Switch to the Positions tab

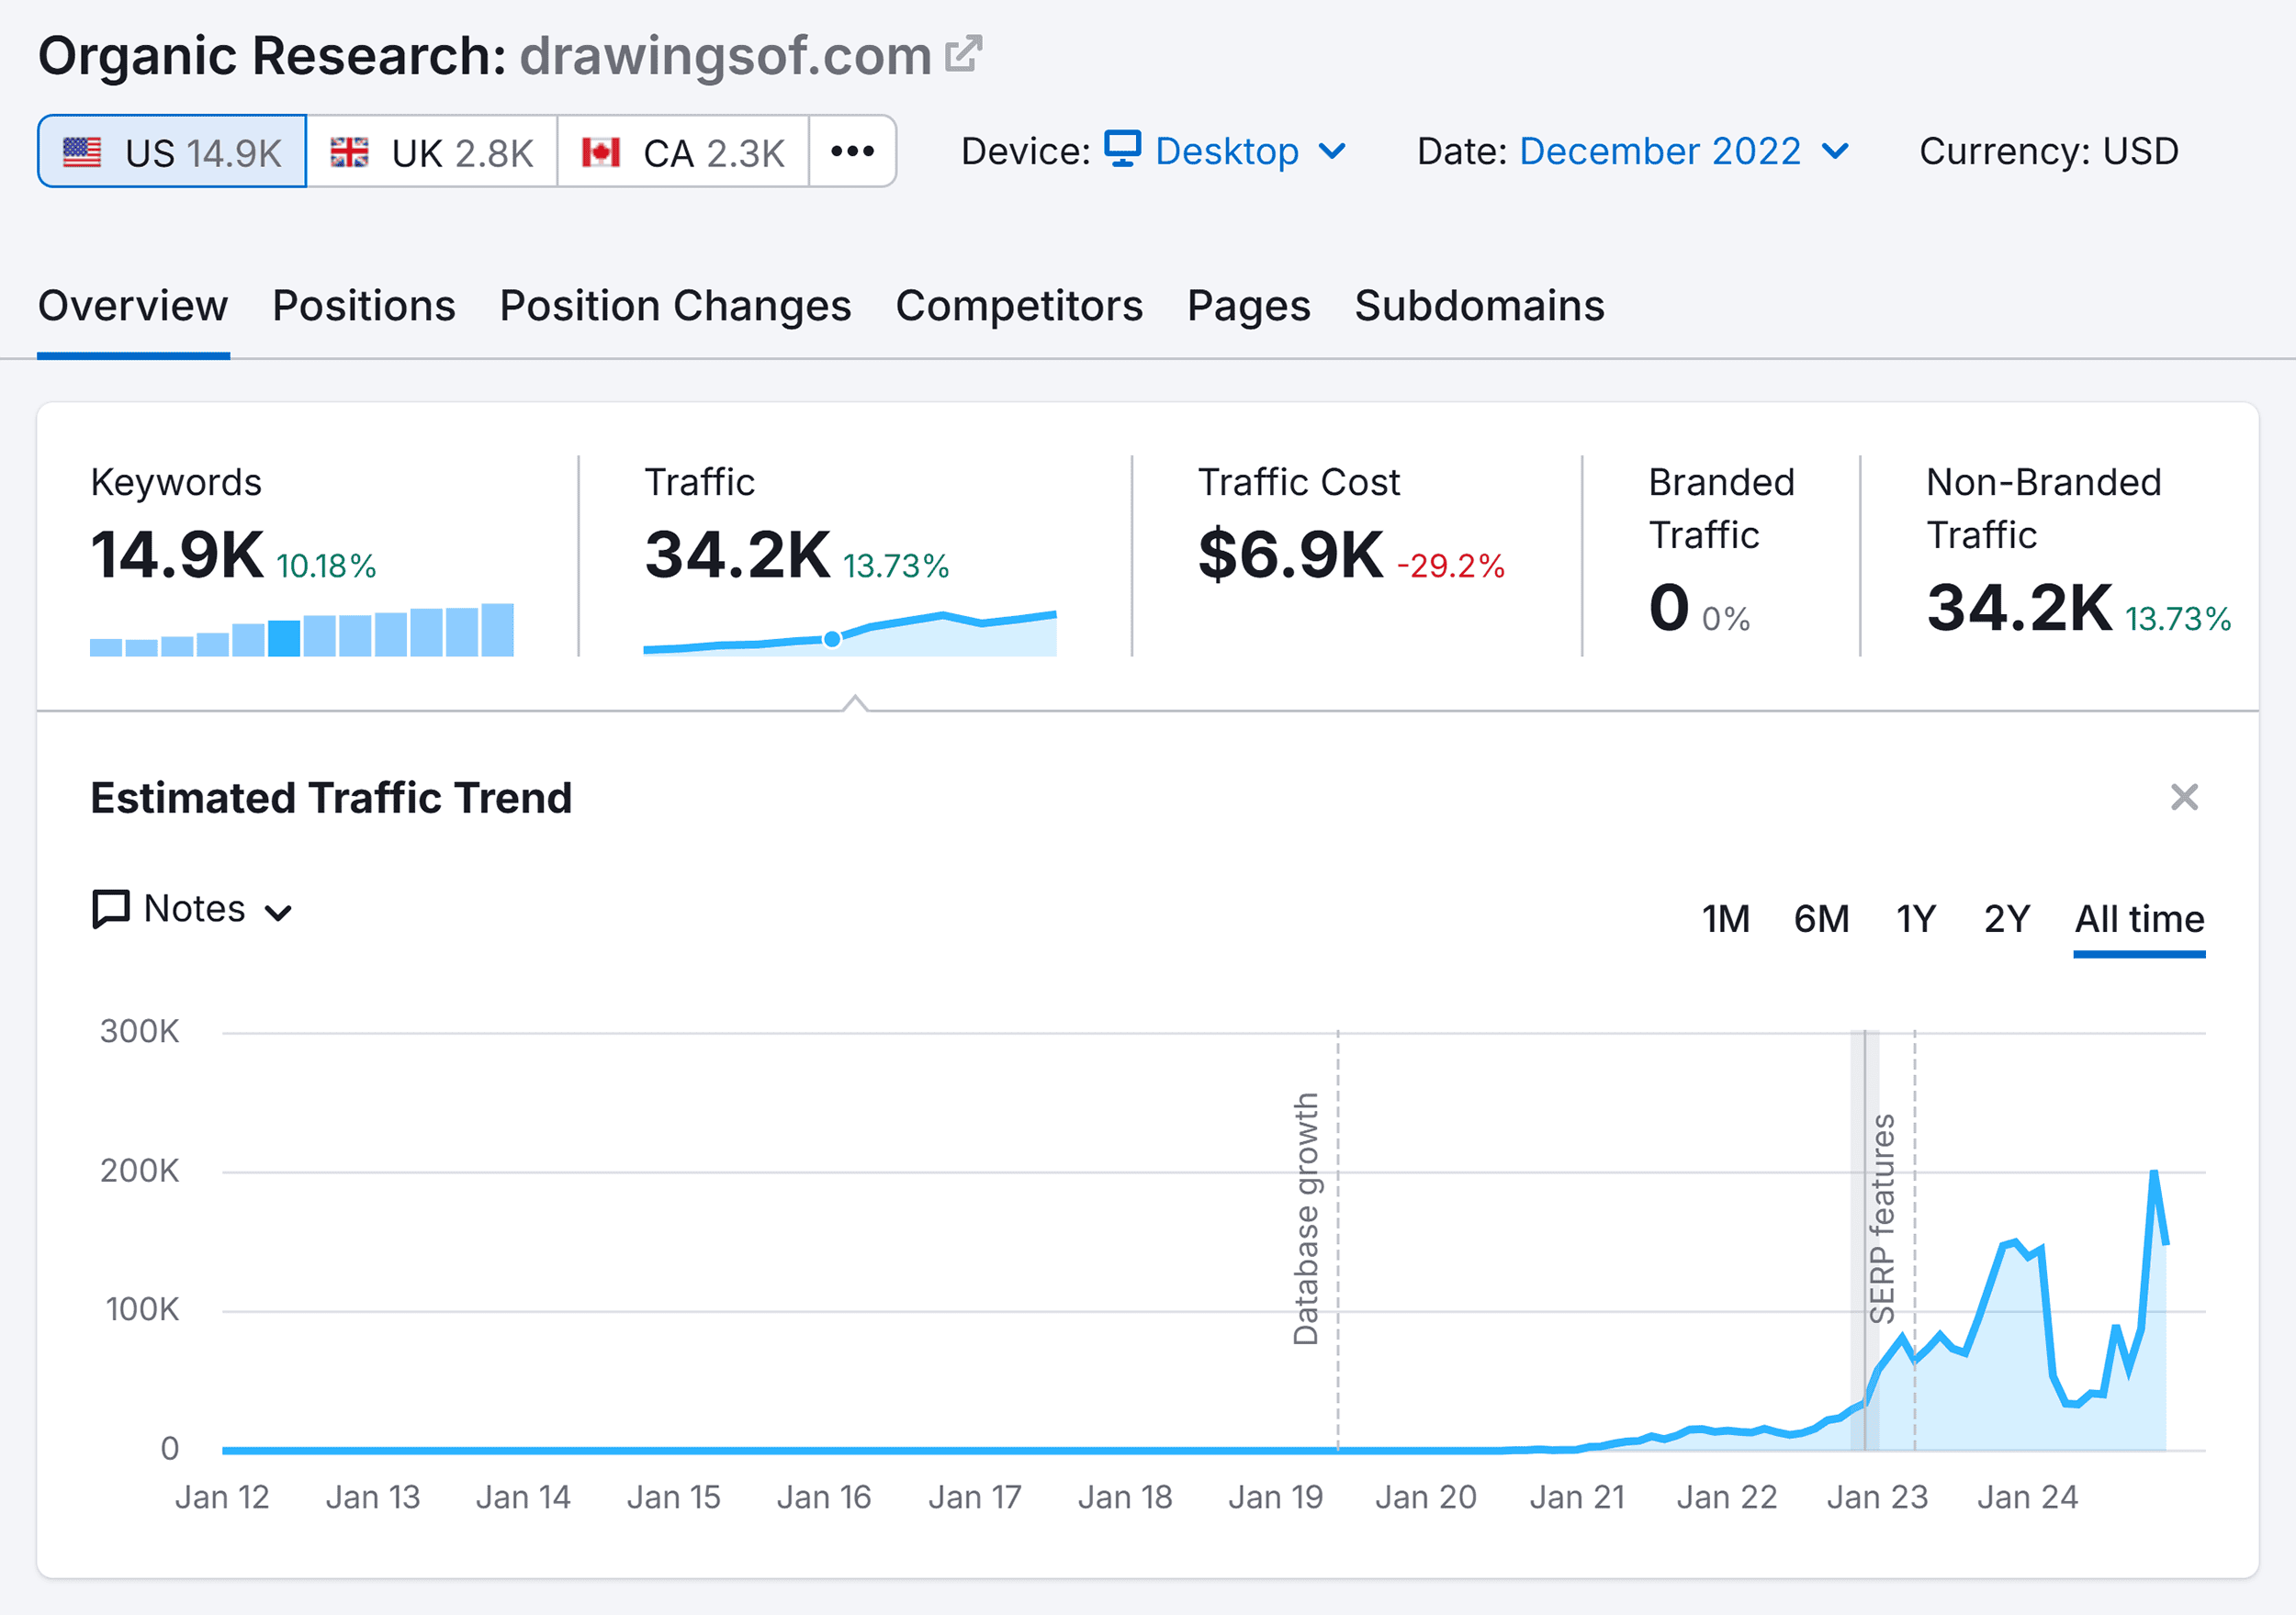(x=364, y=306)
